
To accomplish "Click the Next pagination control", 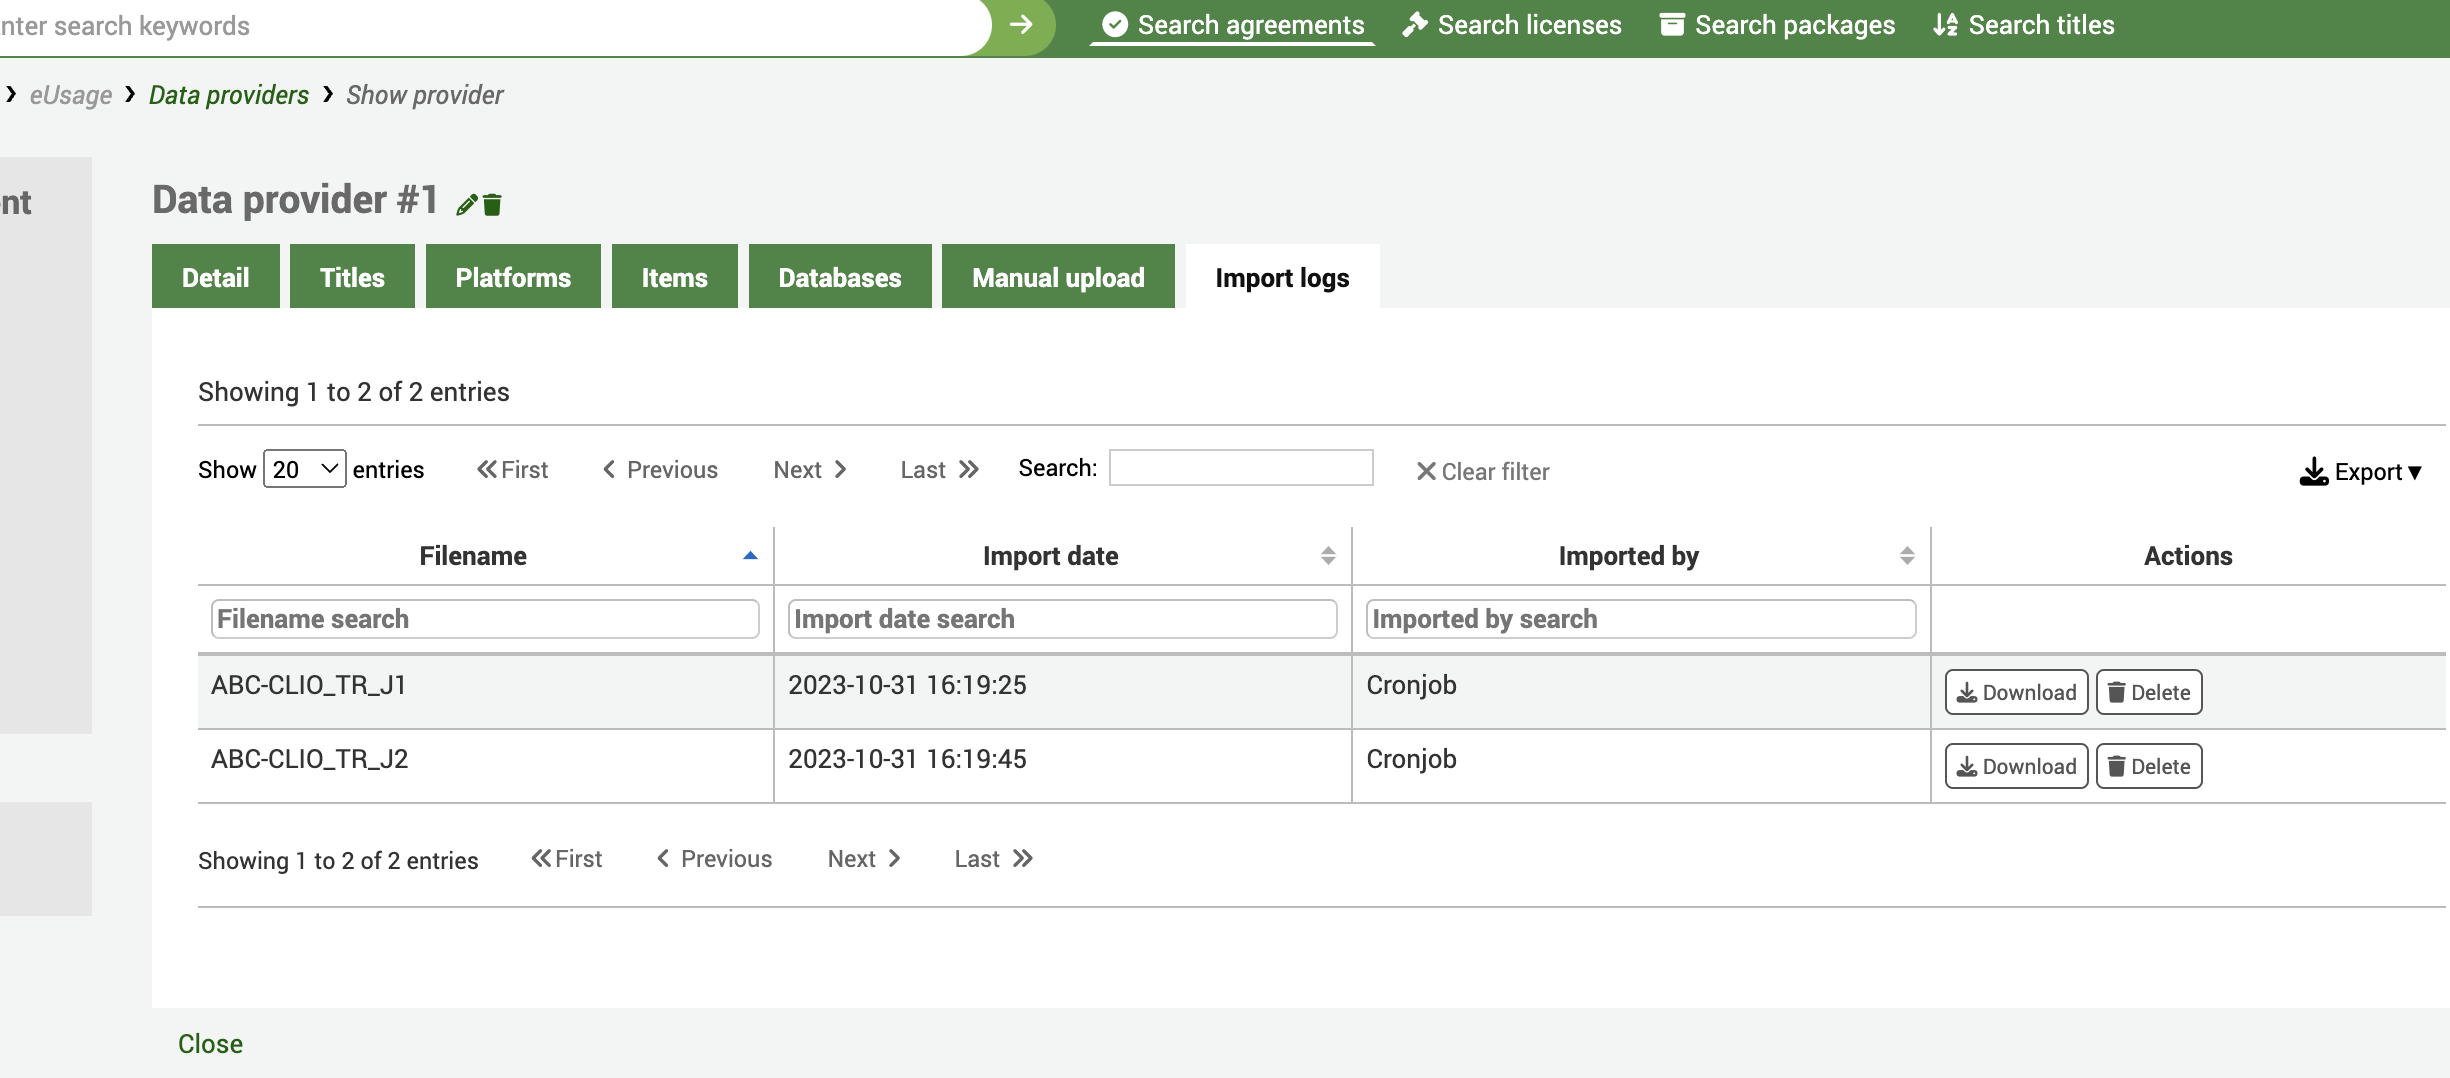I will click(810, 469).
